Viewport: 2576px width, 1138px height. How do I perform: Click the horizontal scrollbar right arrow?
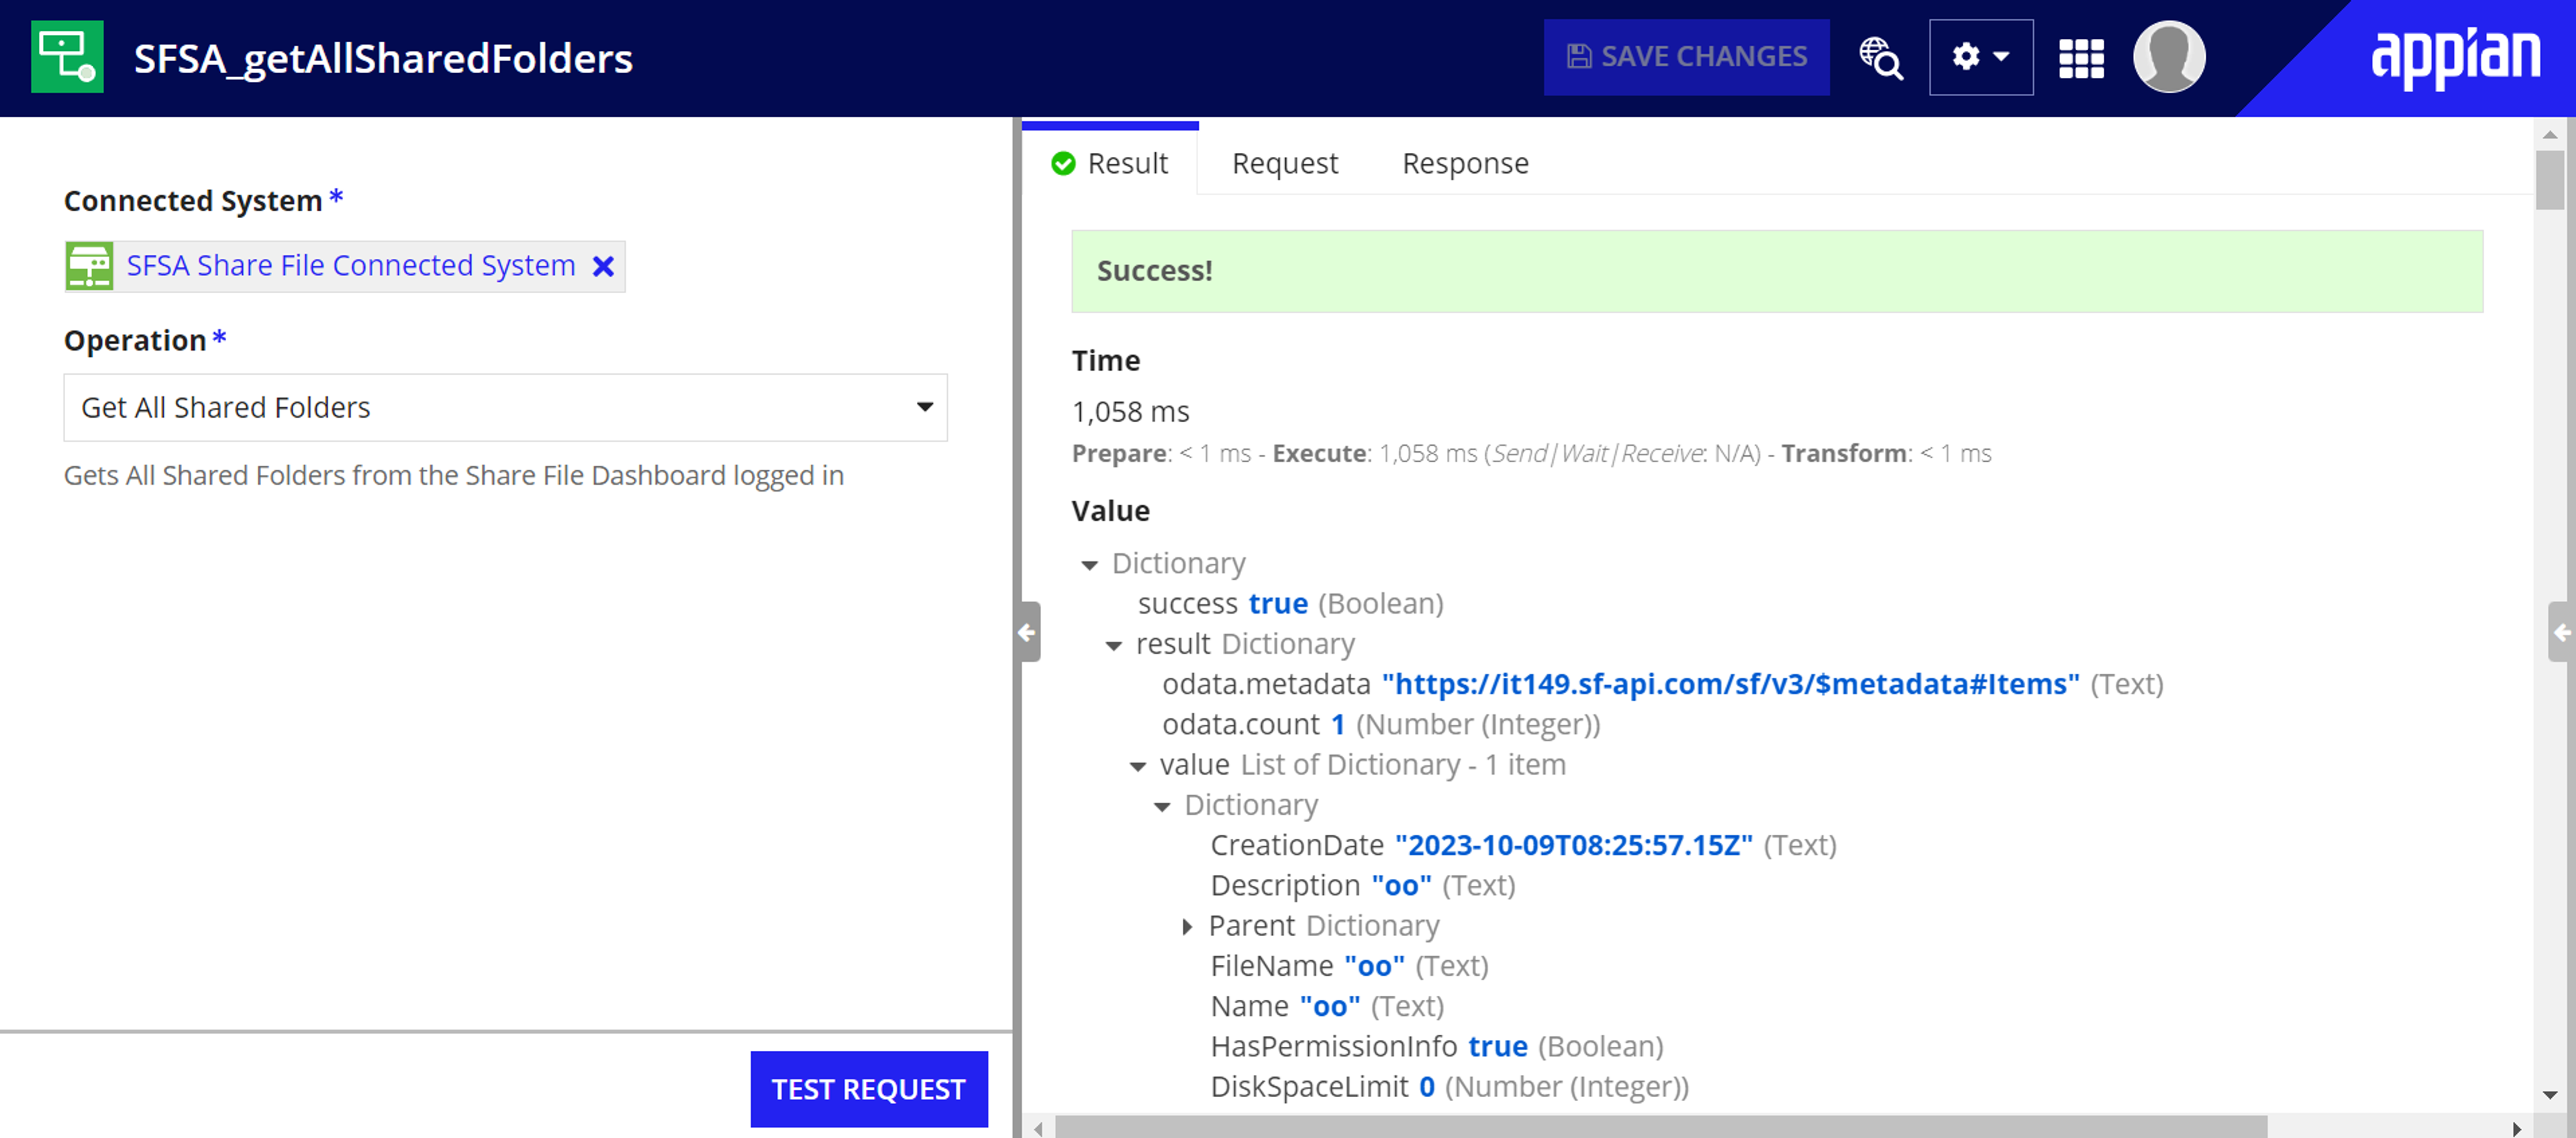pyautogui.click(x=2516, y=1128)
